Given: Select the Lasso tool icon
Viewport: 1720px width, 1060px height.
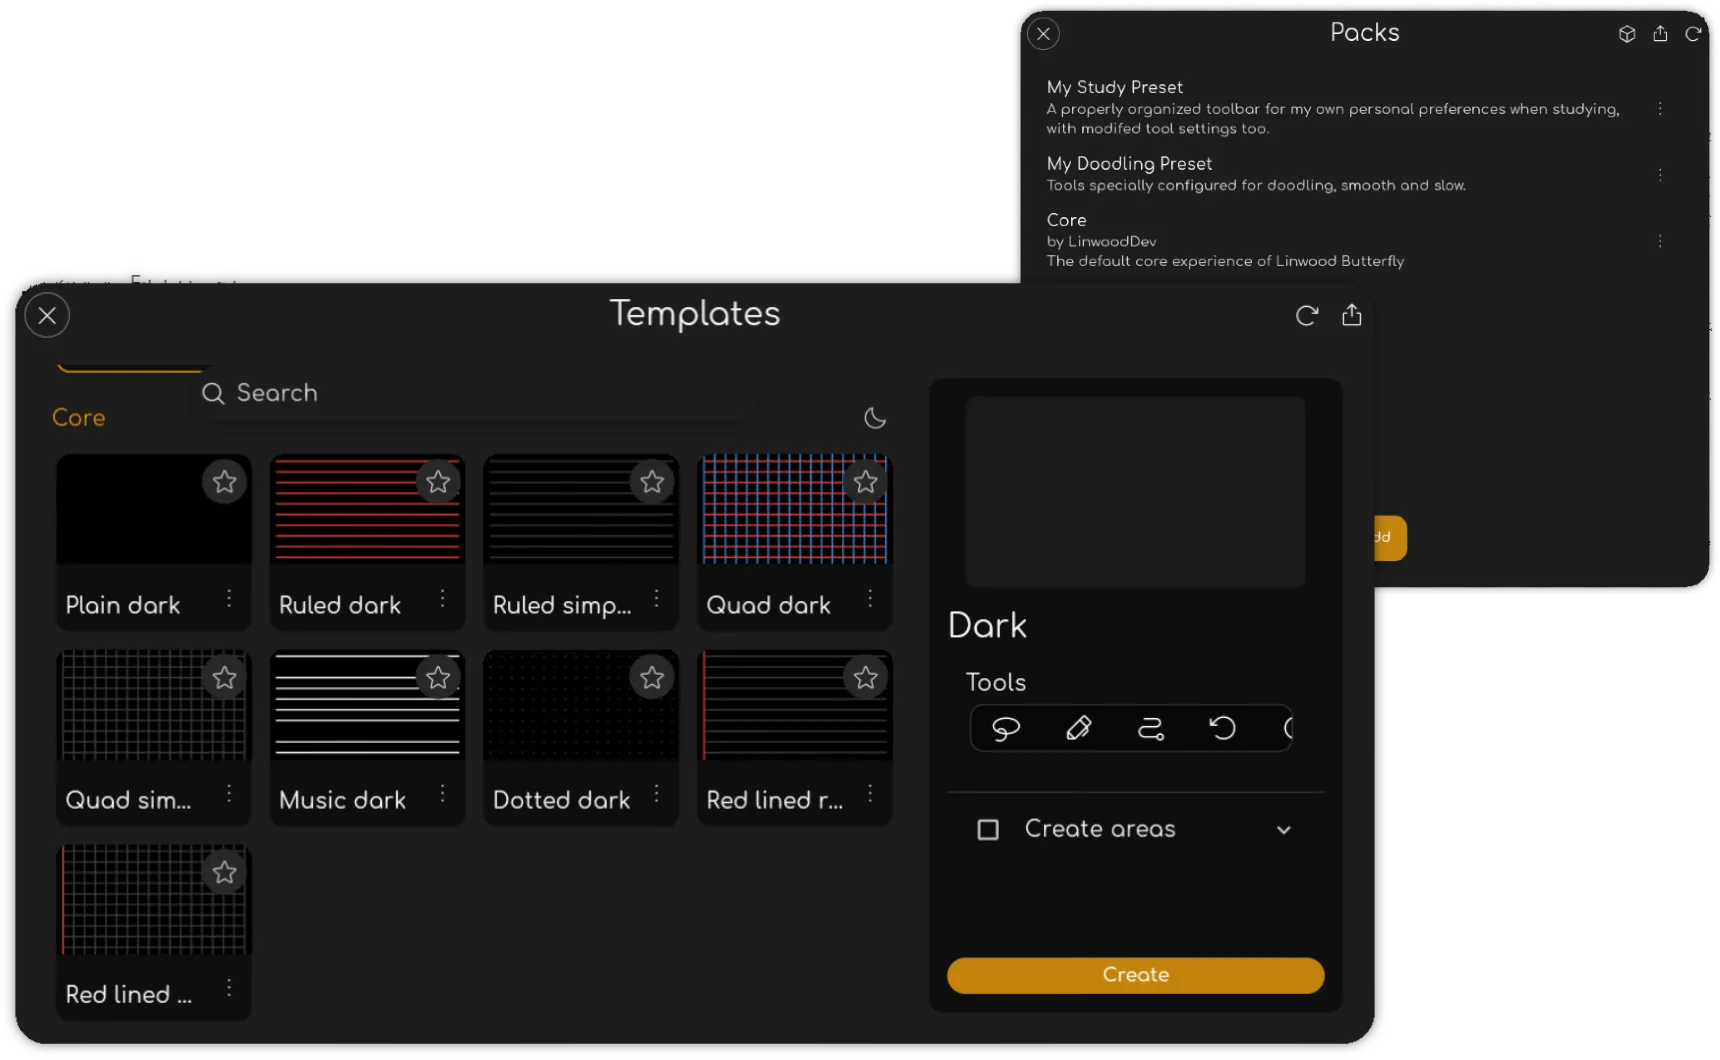Looking at the screenshot, I should [1006, 728].
